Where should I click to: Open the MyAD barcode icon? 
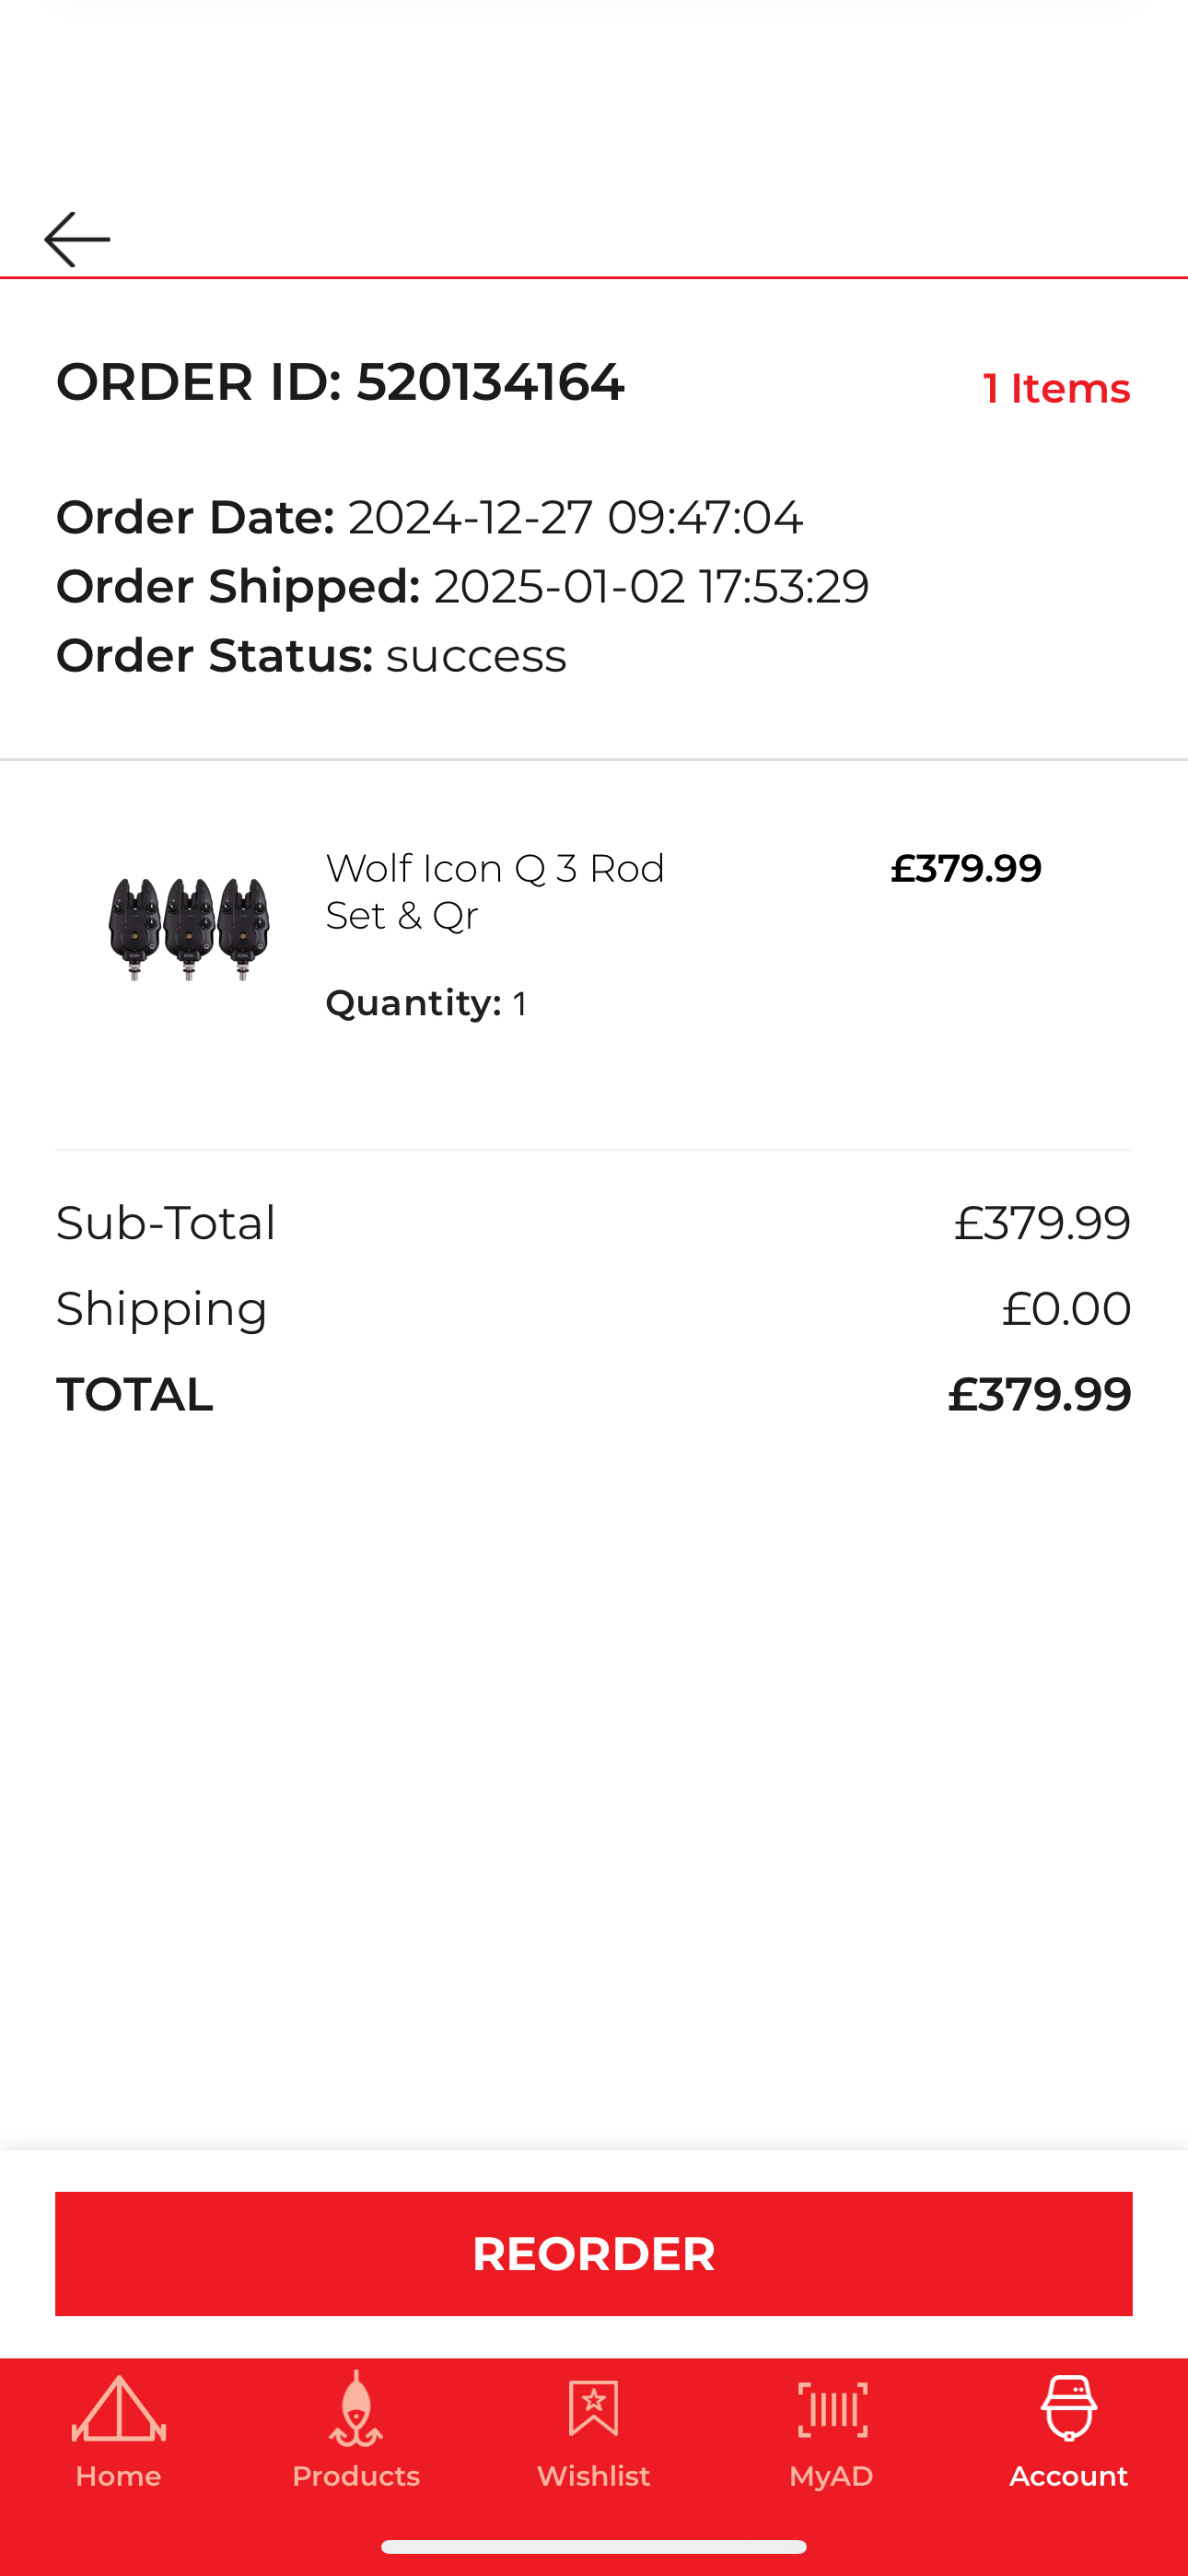pyautogui.click(x=831, y=2408)
